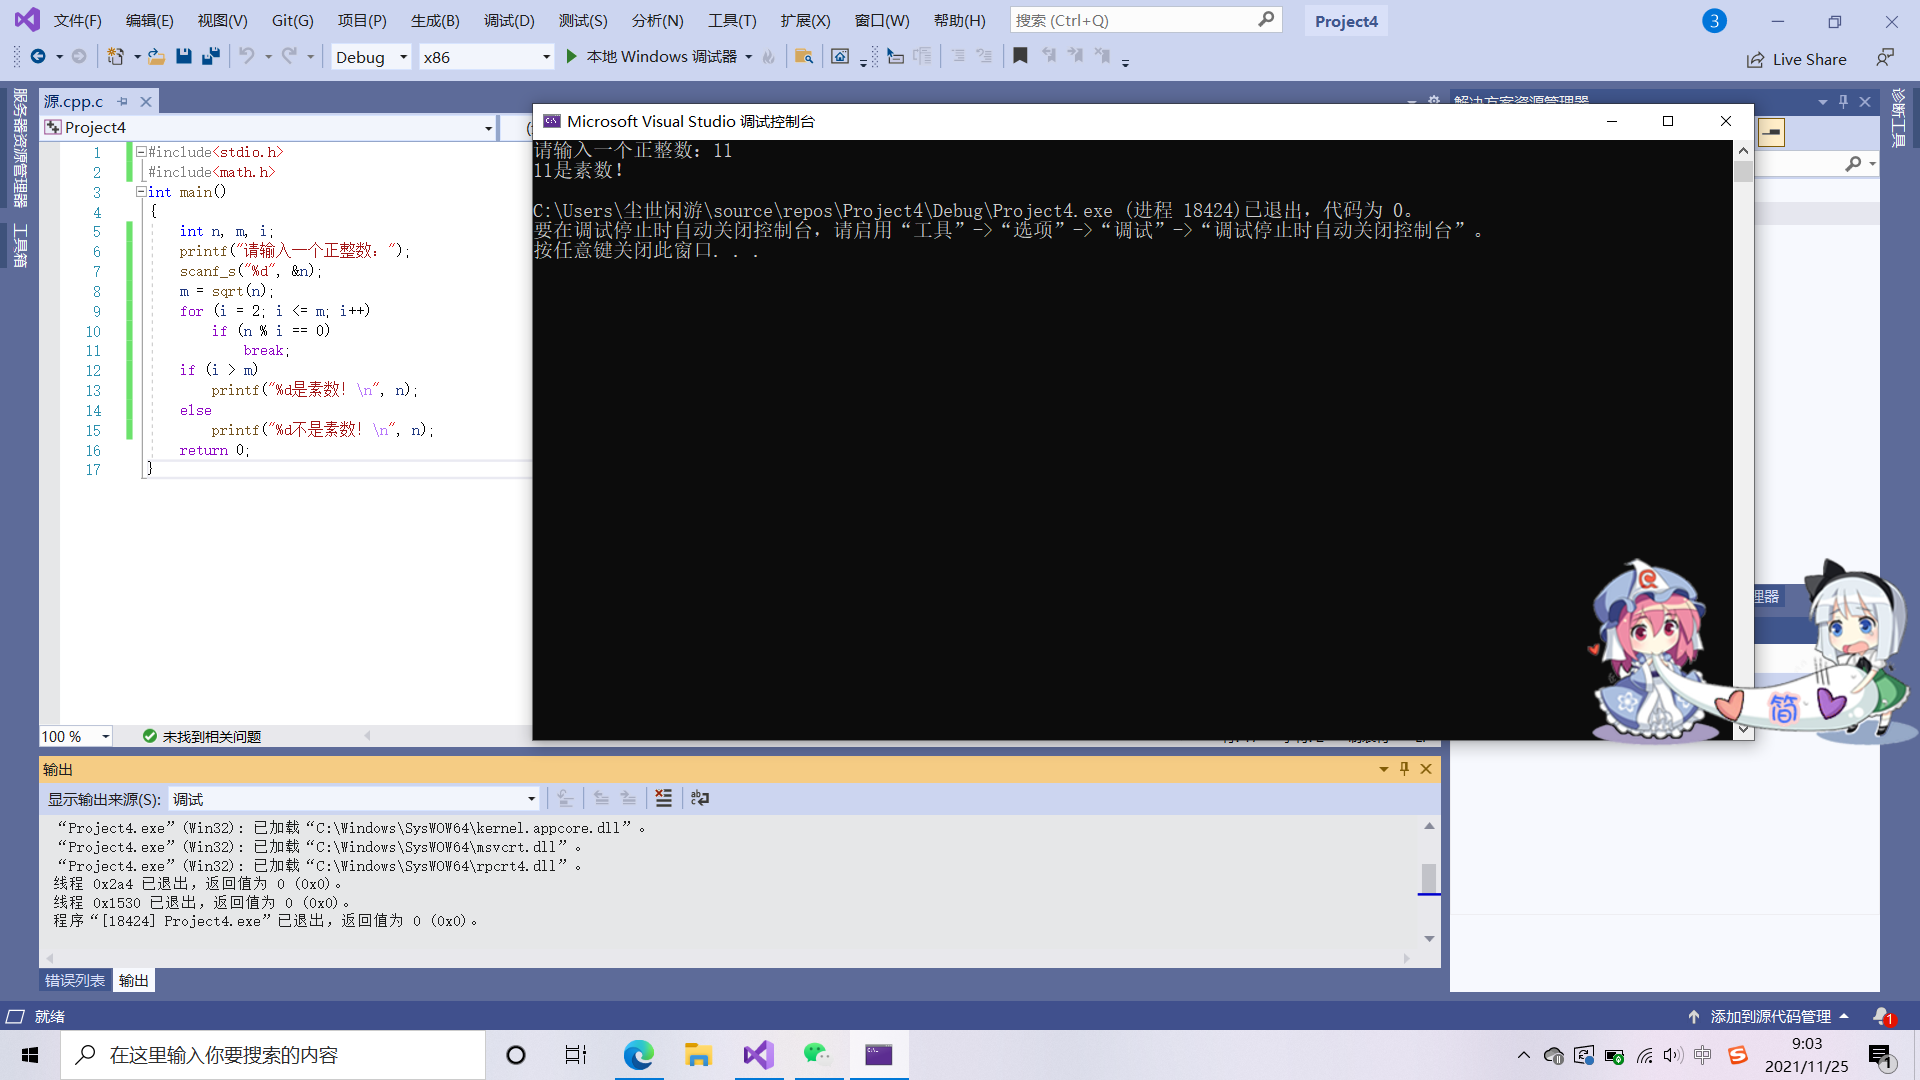The height and width of the screenshot is (1080, 1920).
Task: Click 添加到源代码管理 in status bar
Action: pos(1769,1016)
